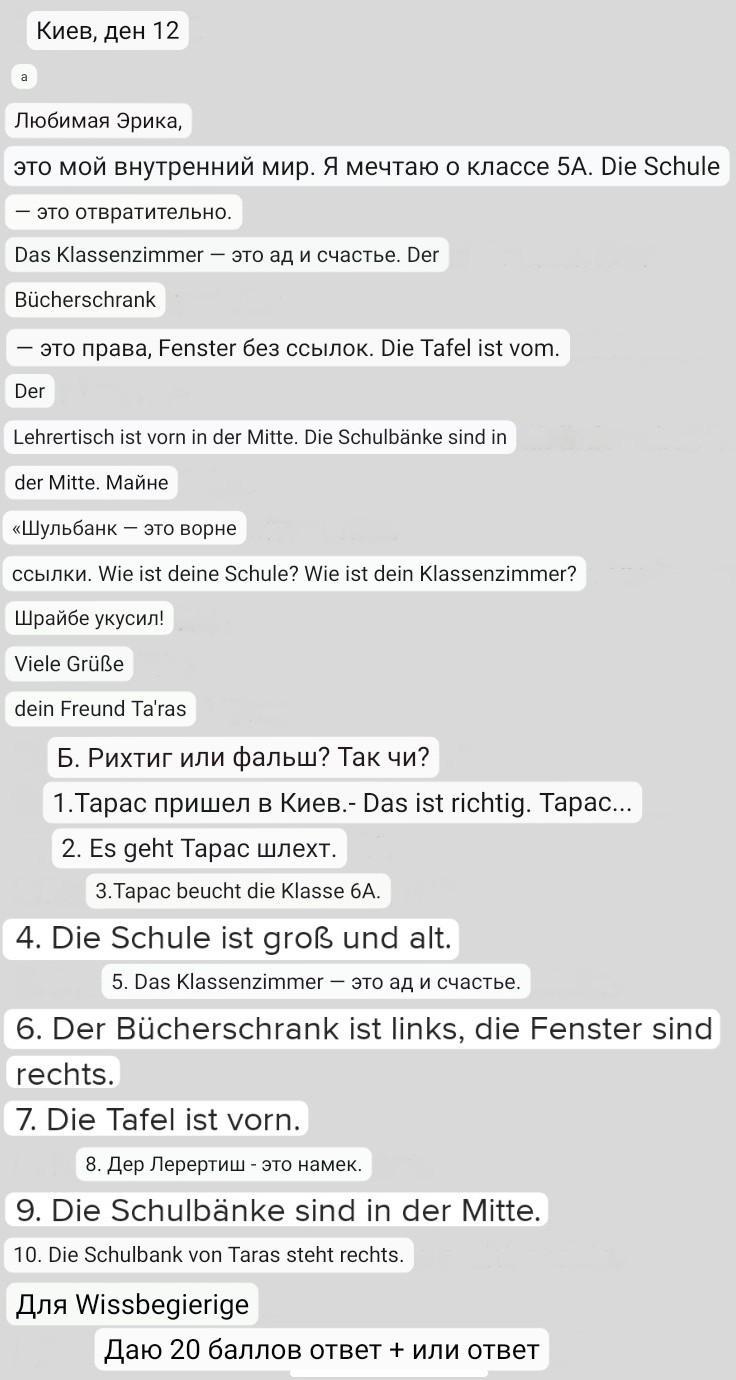This screenshot has width=736, height=1380.
Task: Click statement '2. Es geht Тарас шлехт.'
Action: coord(198,849)
